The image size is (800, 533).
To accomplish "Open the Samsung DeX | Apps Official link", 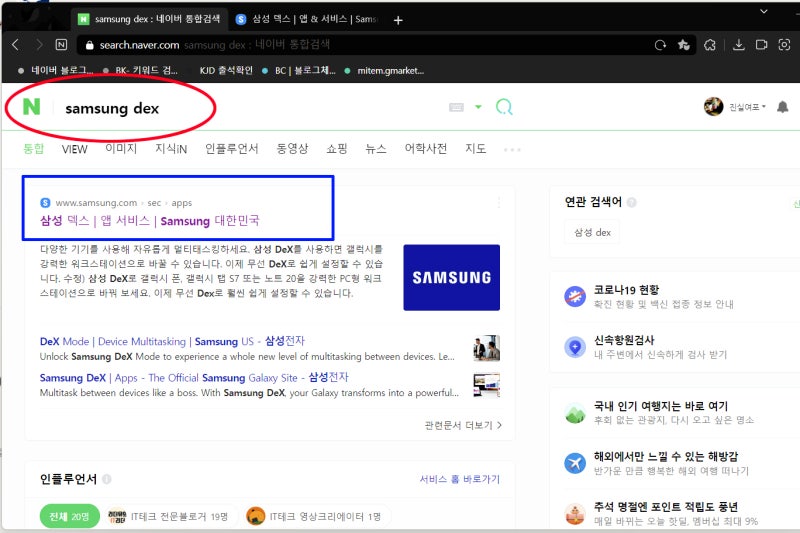I will 194,377.
